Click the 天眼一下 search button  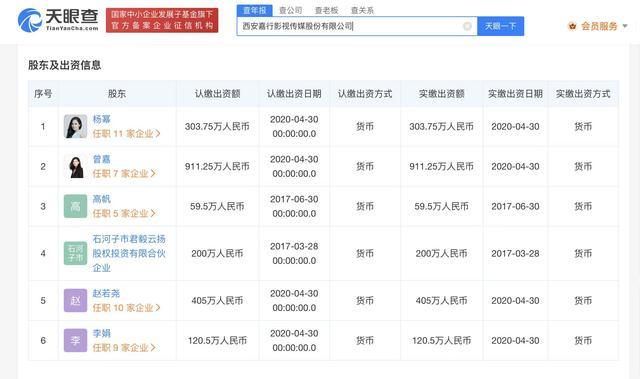click(500, 27)
